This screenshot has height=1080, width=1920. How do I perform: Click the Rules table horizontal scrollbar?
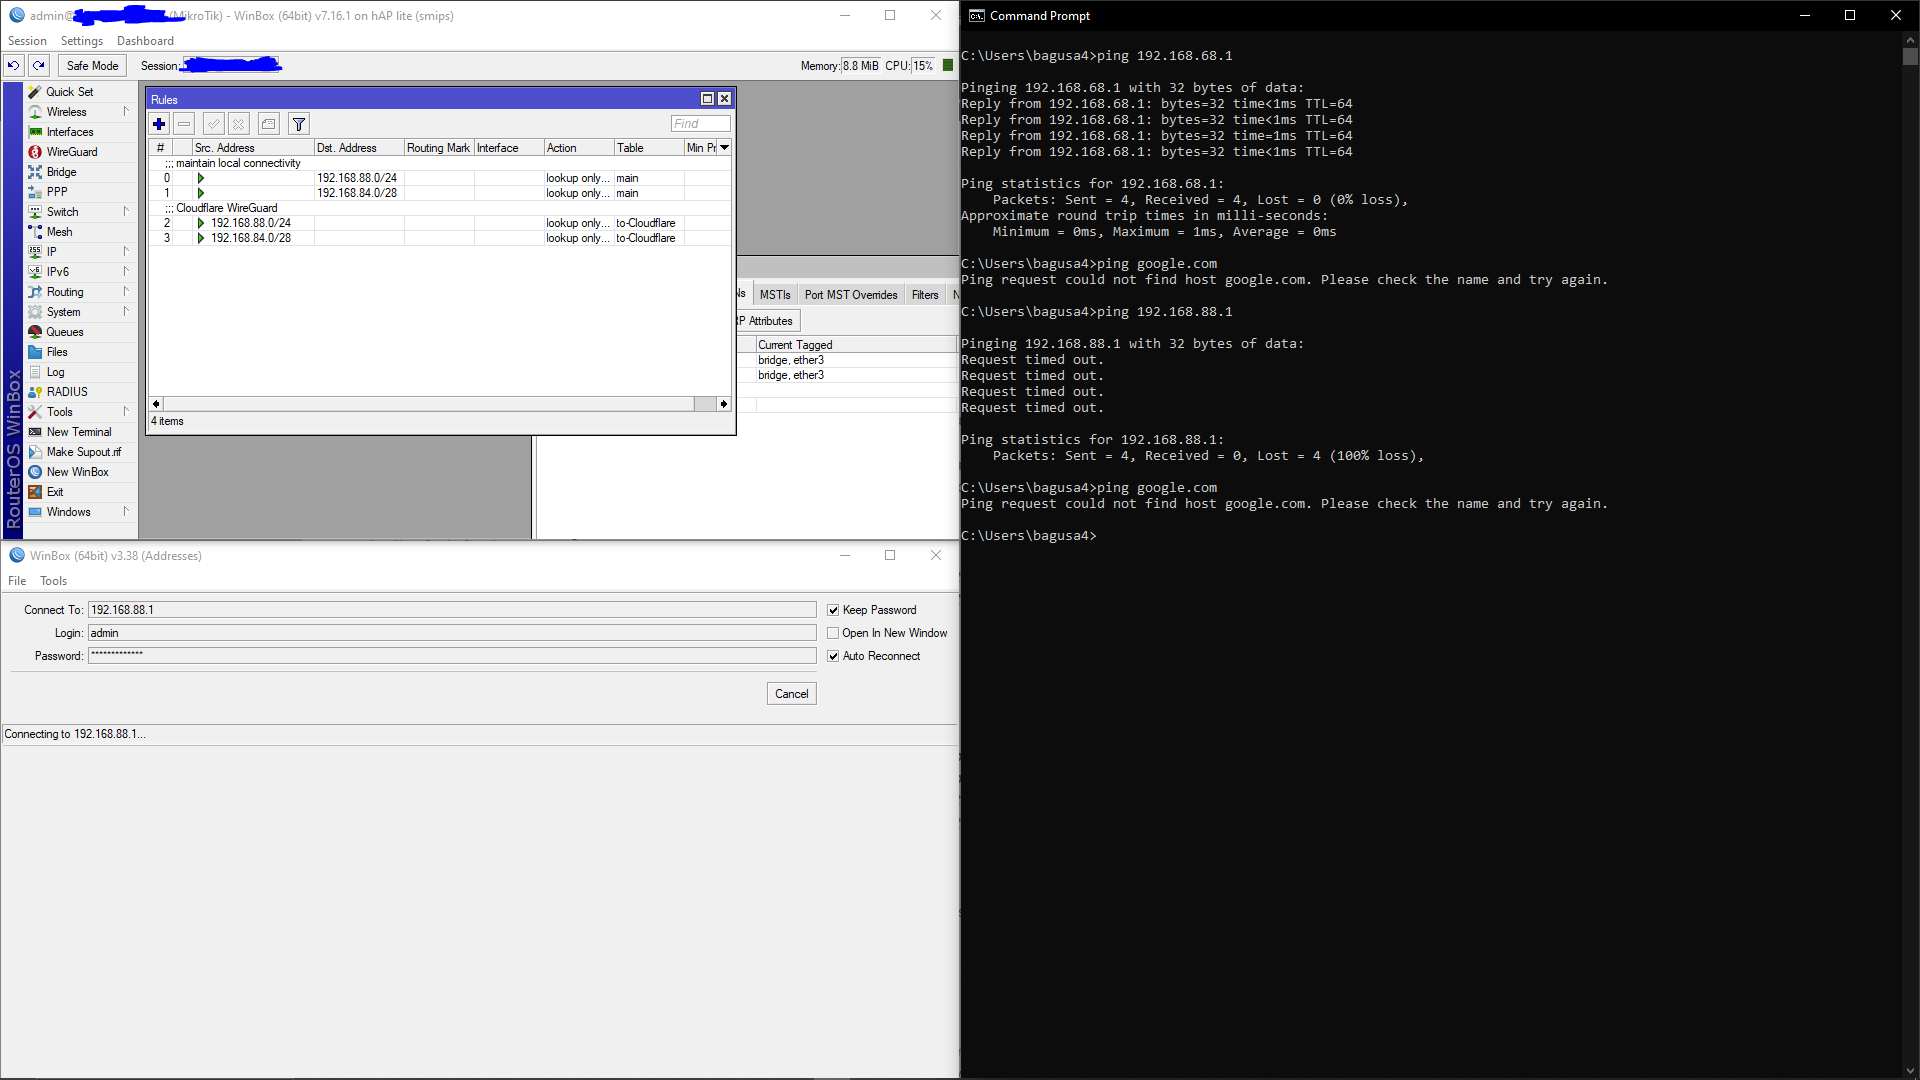(x=430, y=404)
